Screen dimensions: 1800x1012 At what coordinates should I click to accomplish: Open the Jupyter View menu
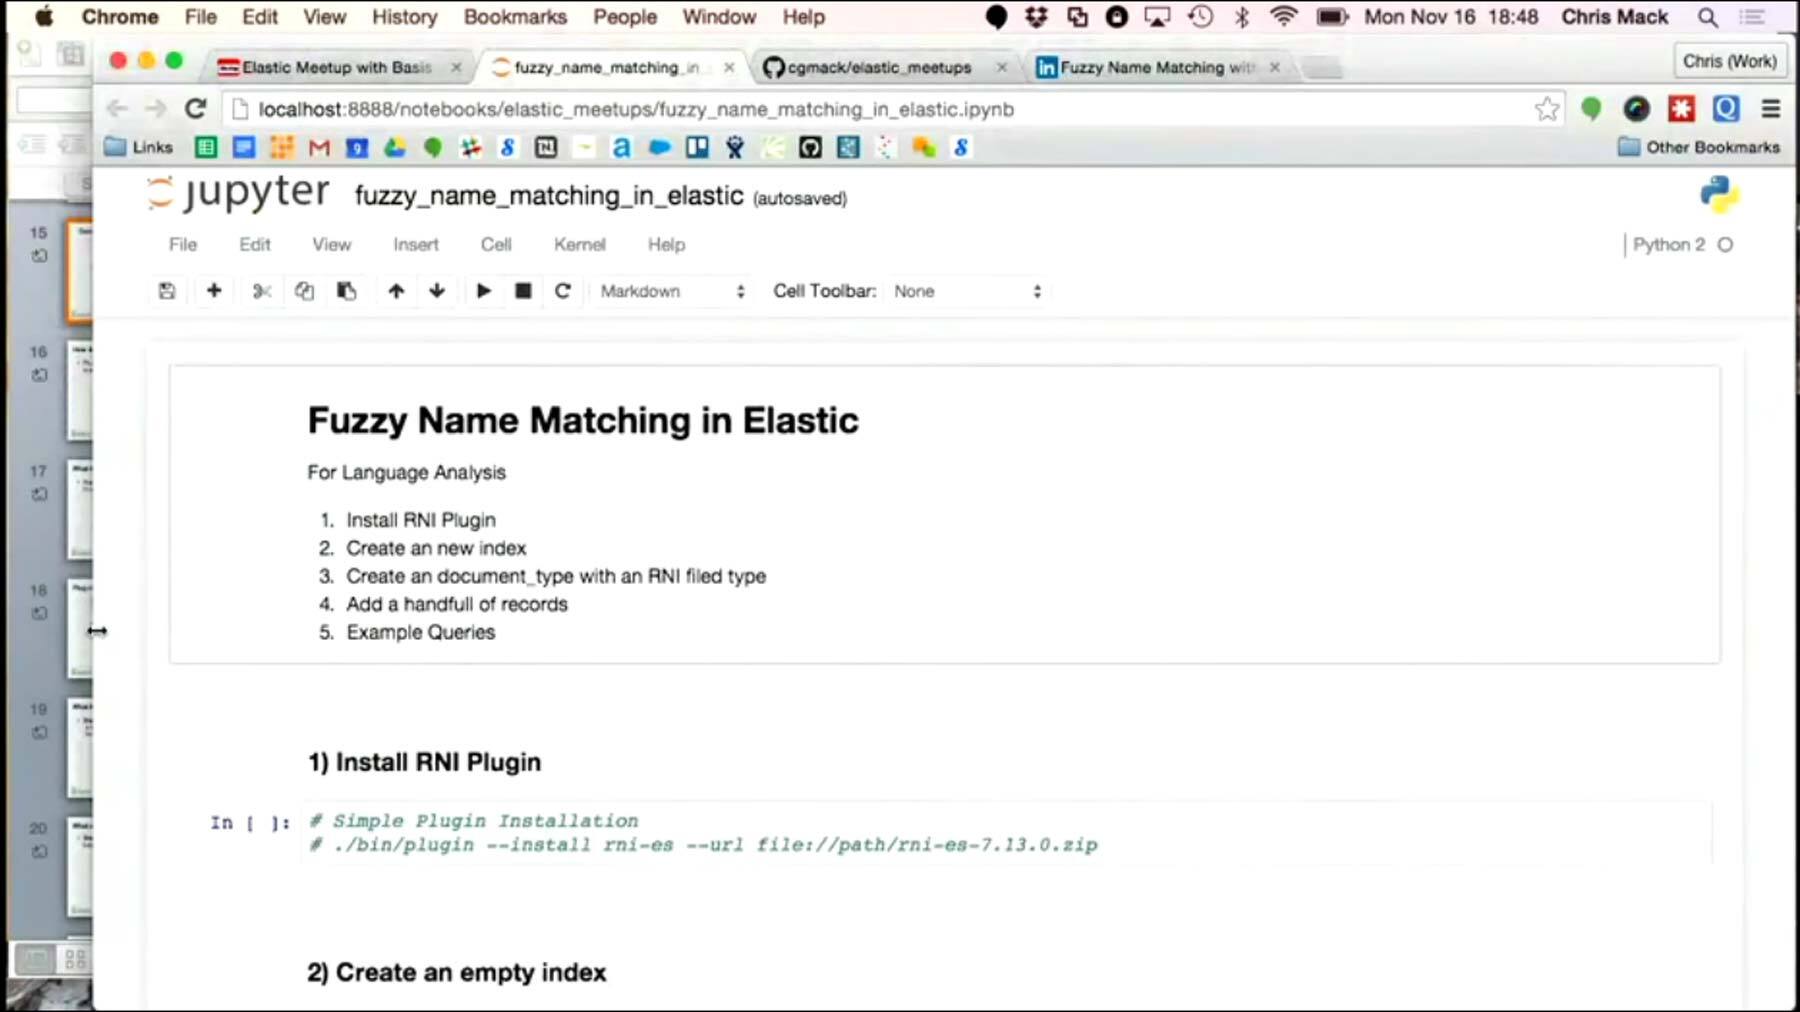point(332,244)
